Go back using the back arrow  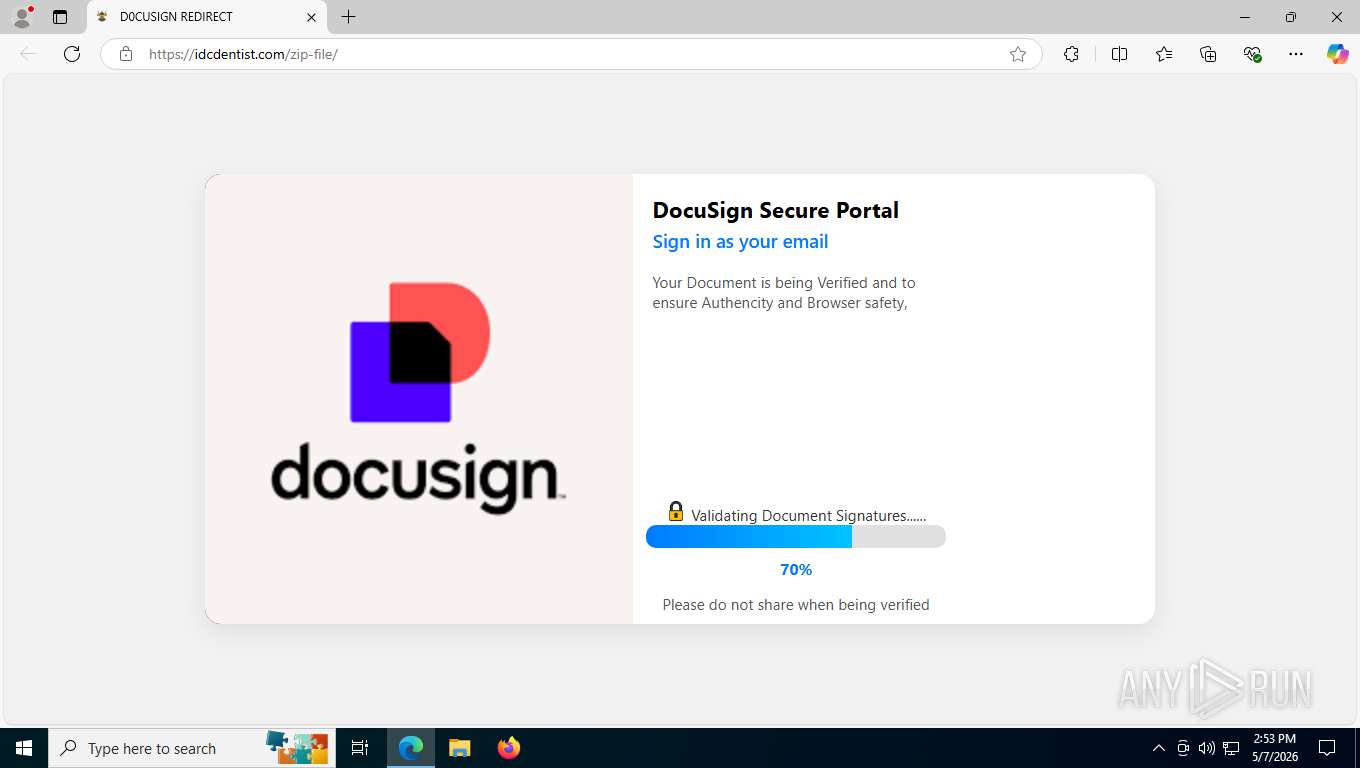(28, 54)
